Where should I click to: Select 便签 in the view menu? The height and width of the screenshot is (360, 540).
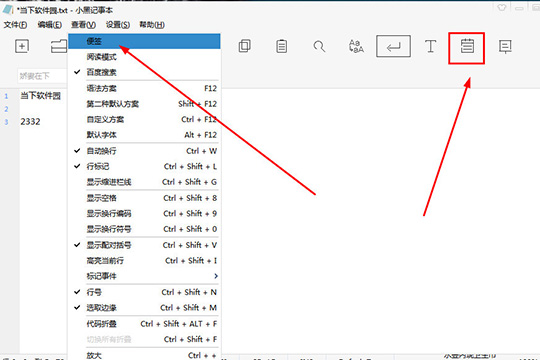click(144, 41)
